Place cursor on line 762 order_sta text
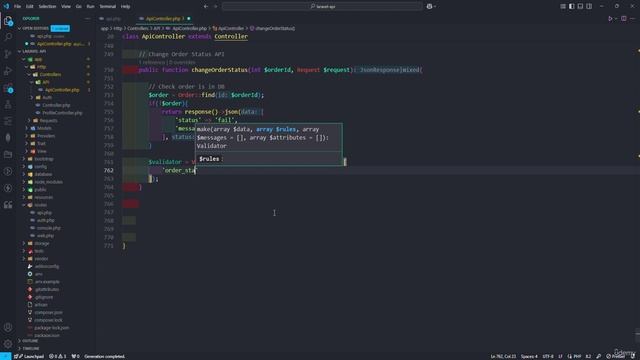This screenshot has height=360, width=640. 180,171
